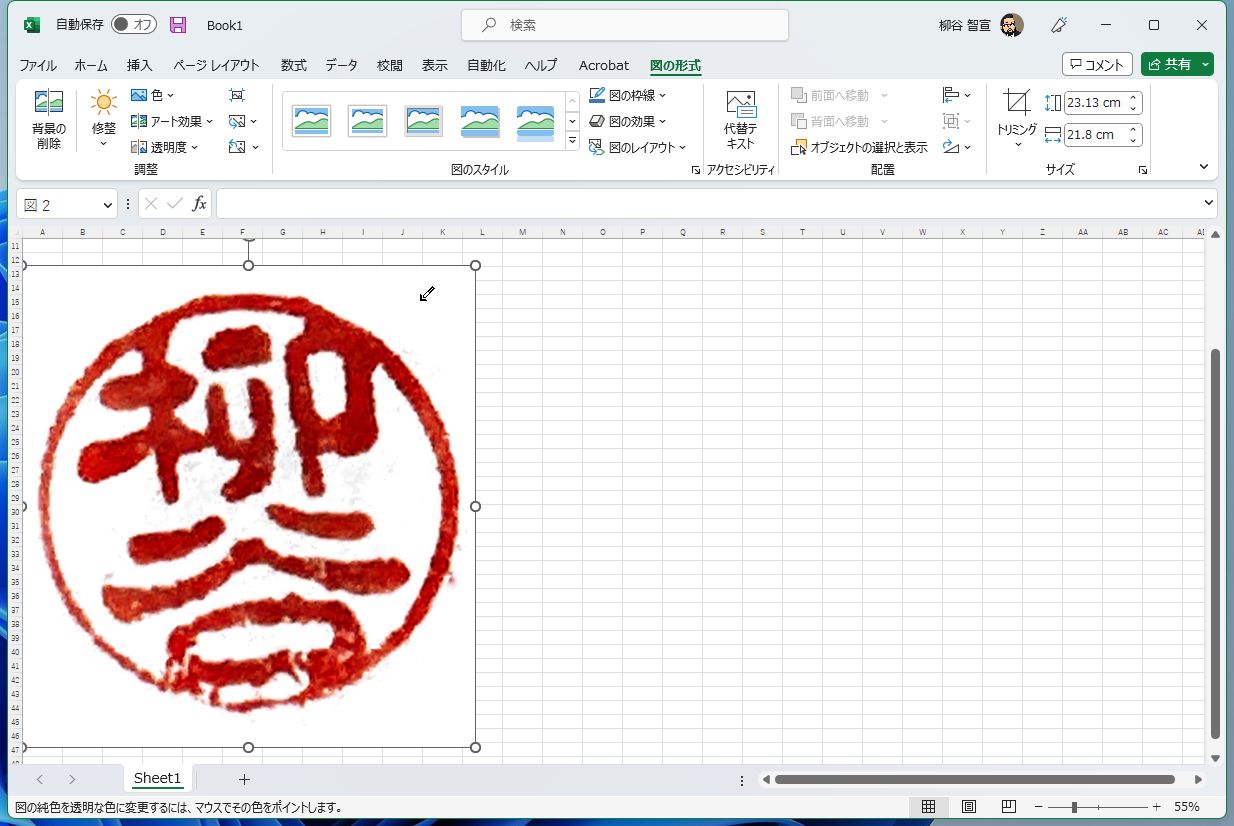Viewport: 1234px width, 826px height.
Task: Open 図の枠線 (Picture Border) menu
Action: (627, 95)
